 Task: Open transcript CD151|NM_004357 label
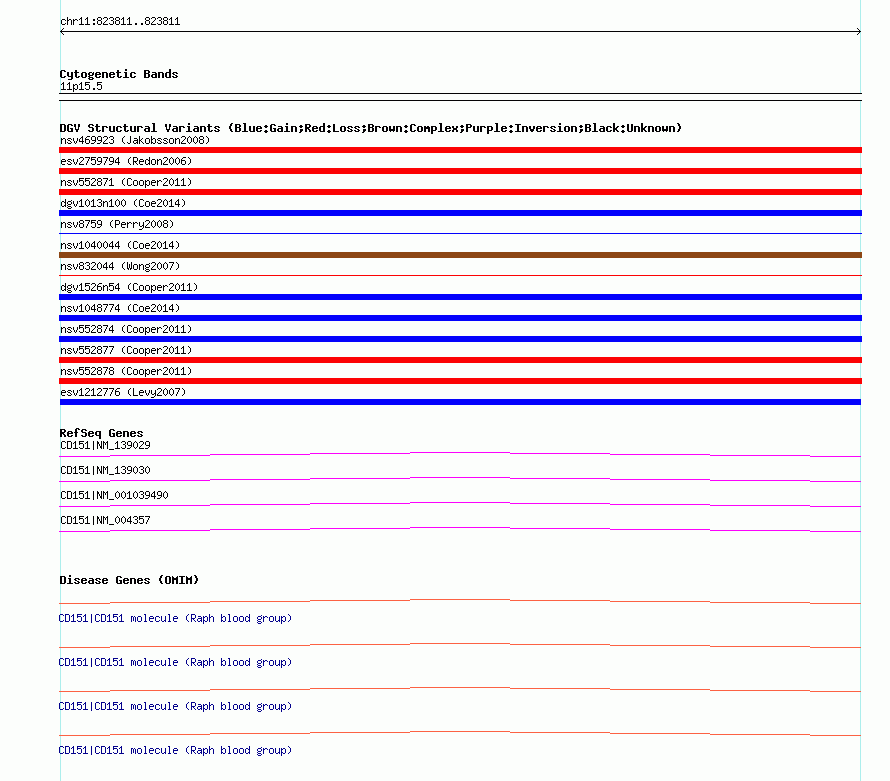(105, 520)
